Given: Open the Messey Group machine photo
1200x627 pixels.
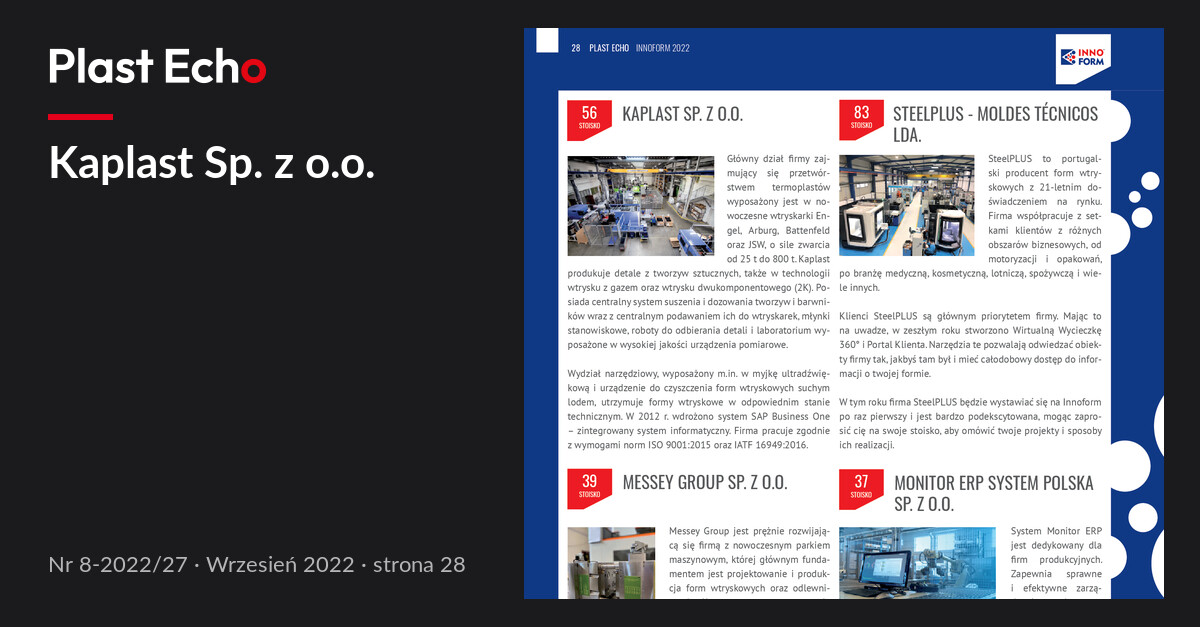Looking at the screenshot, I should coord(611,562).
